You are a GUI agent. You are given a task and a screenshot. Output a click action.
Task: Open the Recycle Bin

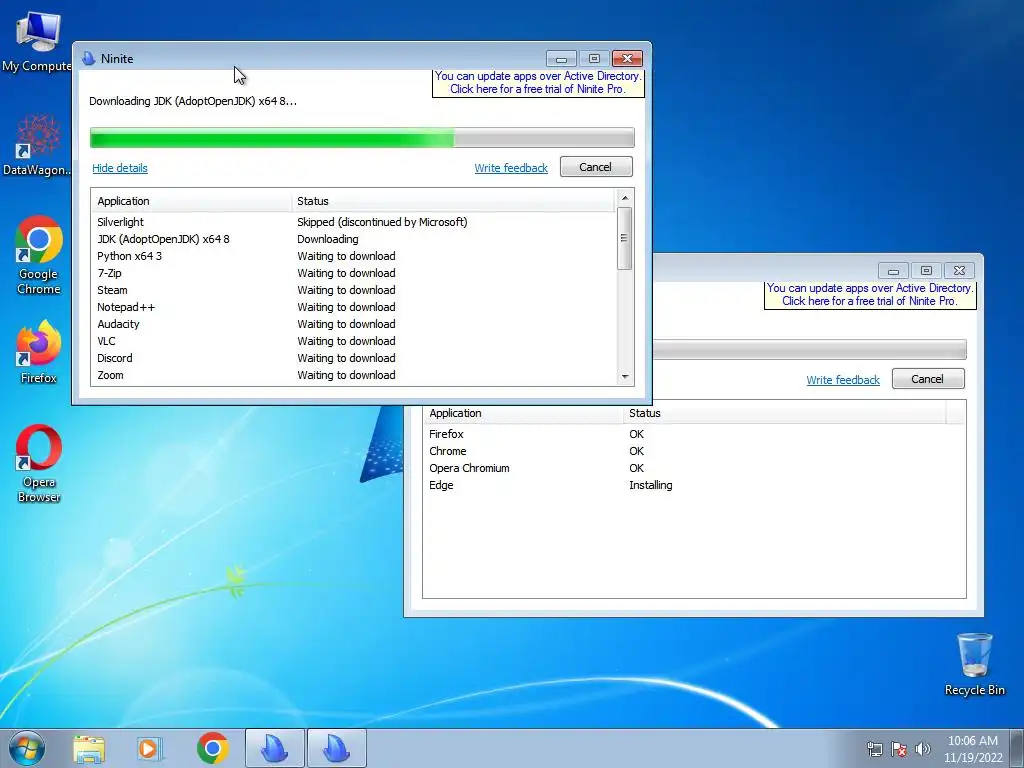(x=974, y=664)
